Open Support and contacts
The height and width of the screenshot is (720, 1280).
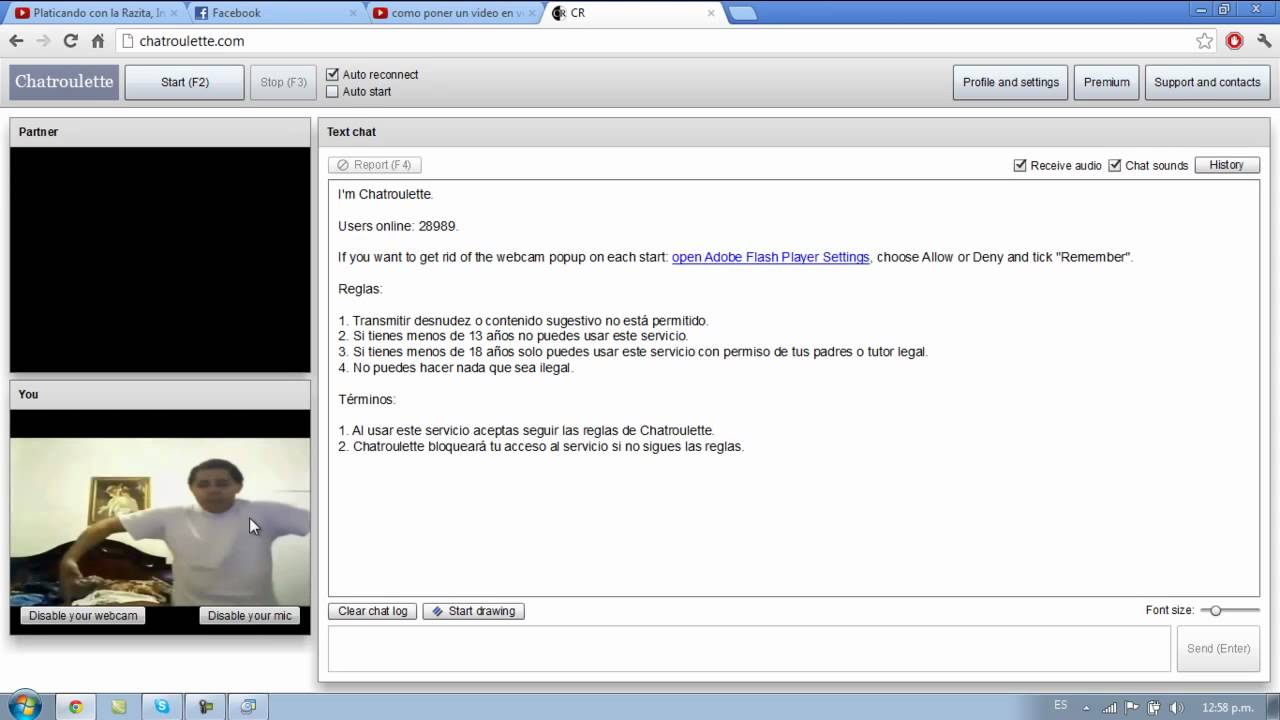pos(1207,82)
